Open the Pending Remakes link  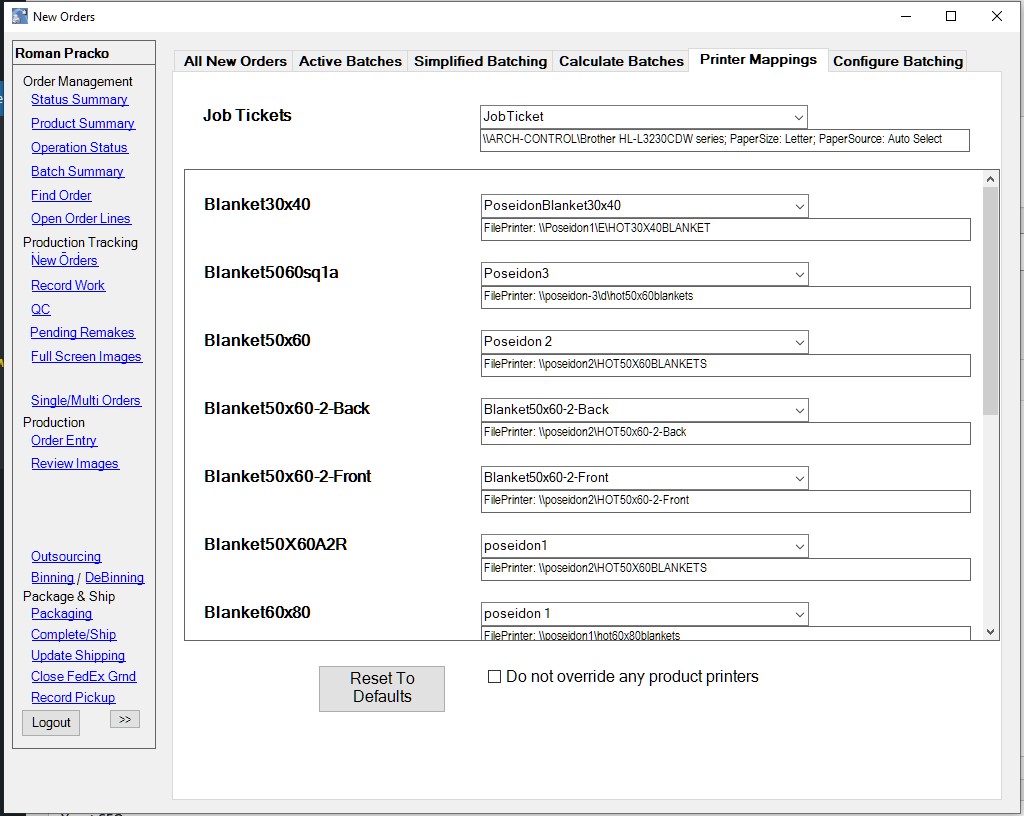82,333
